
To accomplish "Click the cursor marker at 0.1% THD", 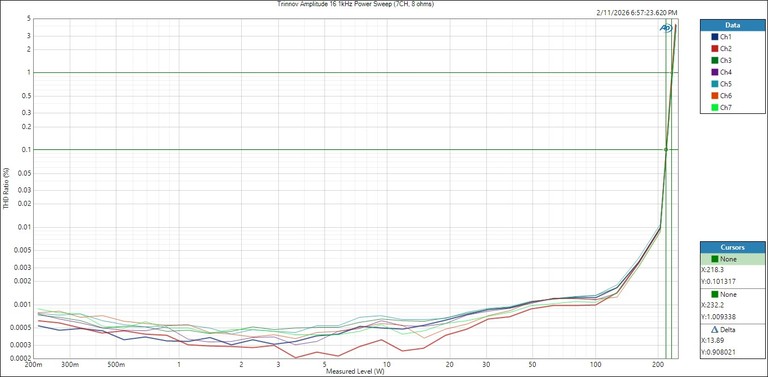I will point(666,149).
